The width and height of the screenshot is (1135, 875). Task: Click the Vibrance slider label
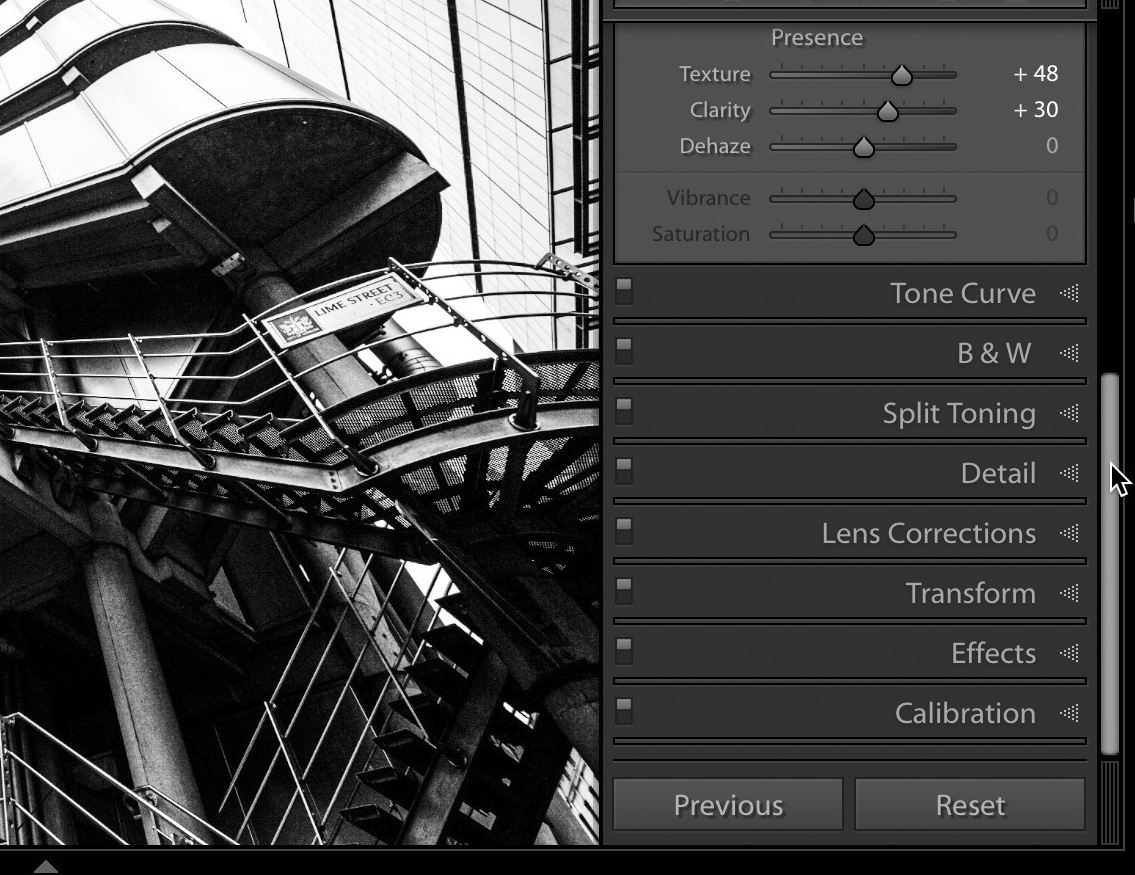709,198
